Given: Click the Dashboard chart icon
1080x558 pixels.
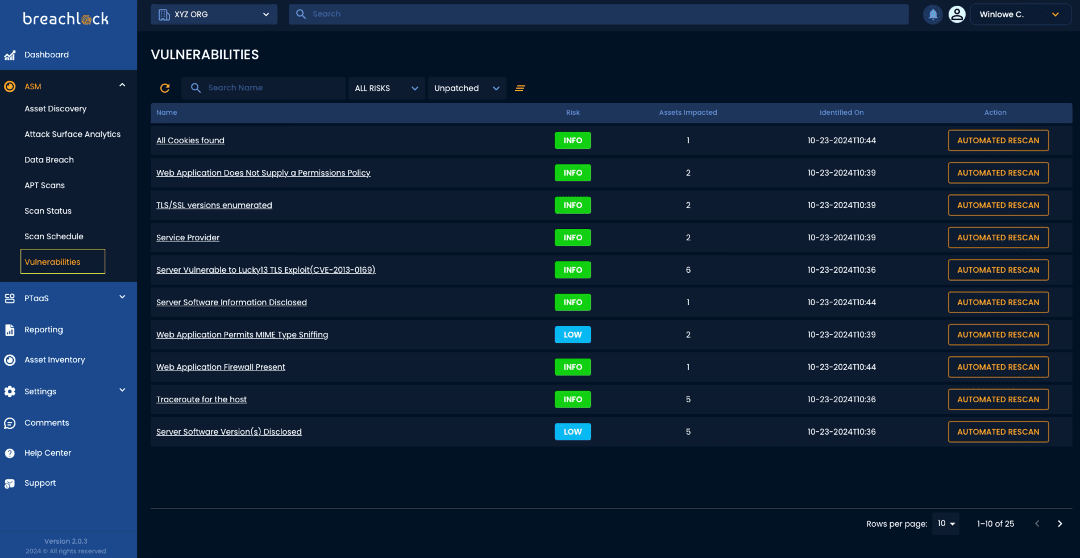Looking at the screenshot, I should coord(10,55).
